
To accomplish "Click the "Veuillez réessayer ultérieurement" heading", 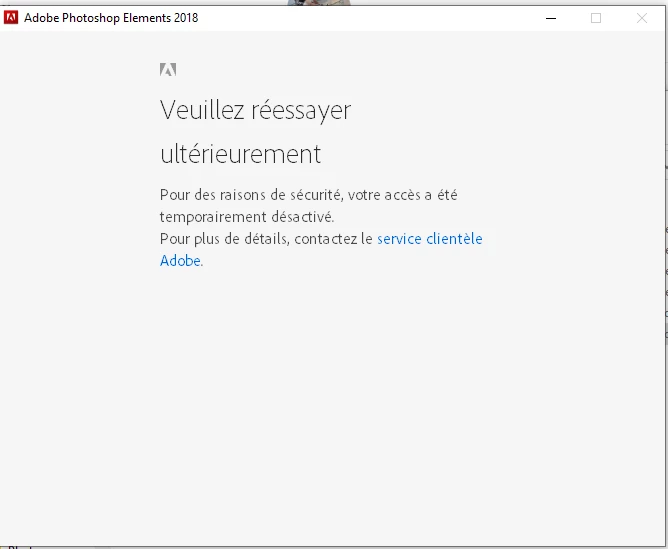I will click(x=255, y=132).
